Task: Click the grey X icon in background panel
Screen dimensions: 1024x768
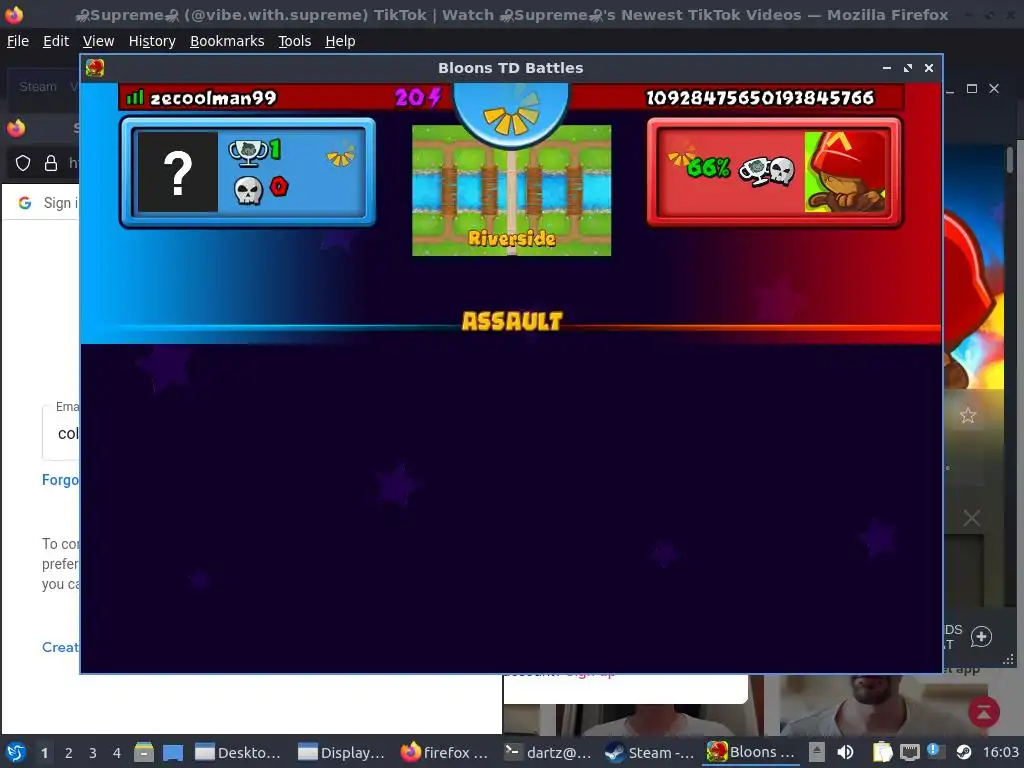Action: 972,519
